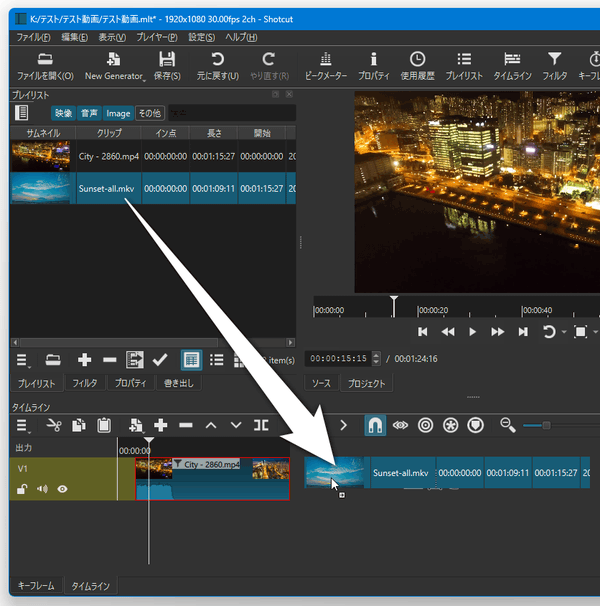Open the timeline hamburger menu

pos(22,426)
